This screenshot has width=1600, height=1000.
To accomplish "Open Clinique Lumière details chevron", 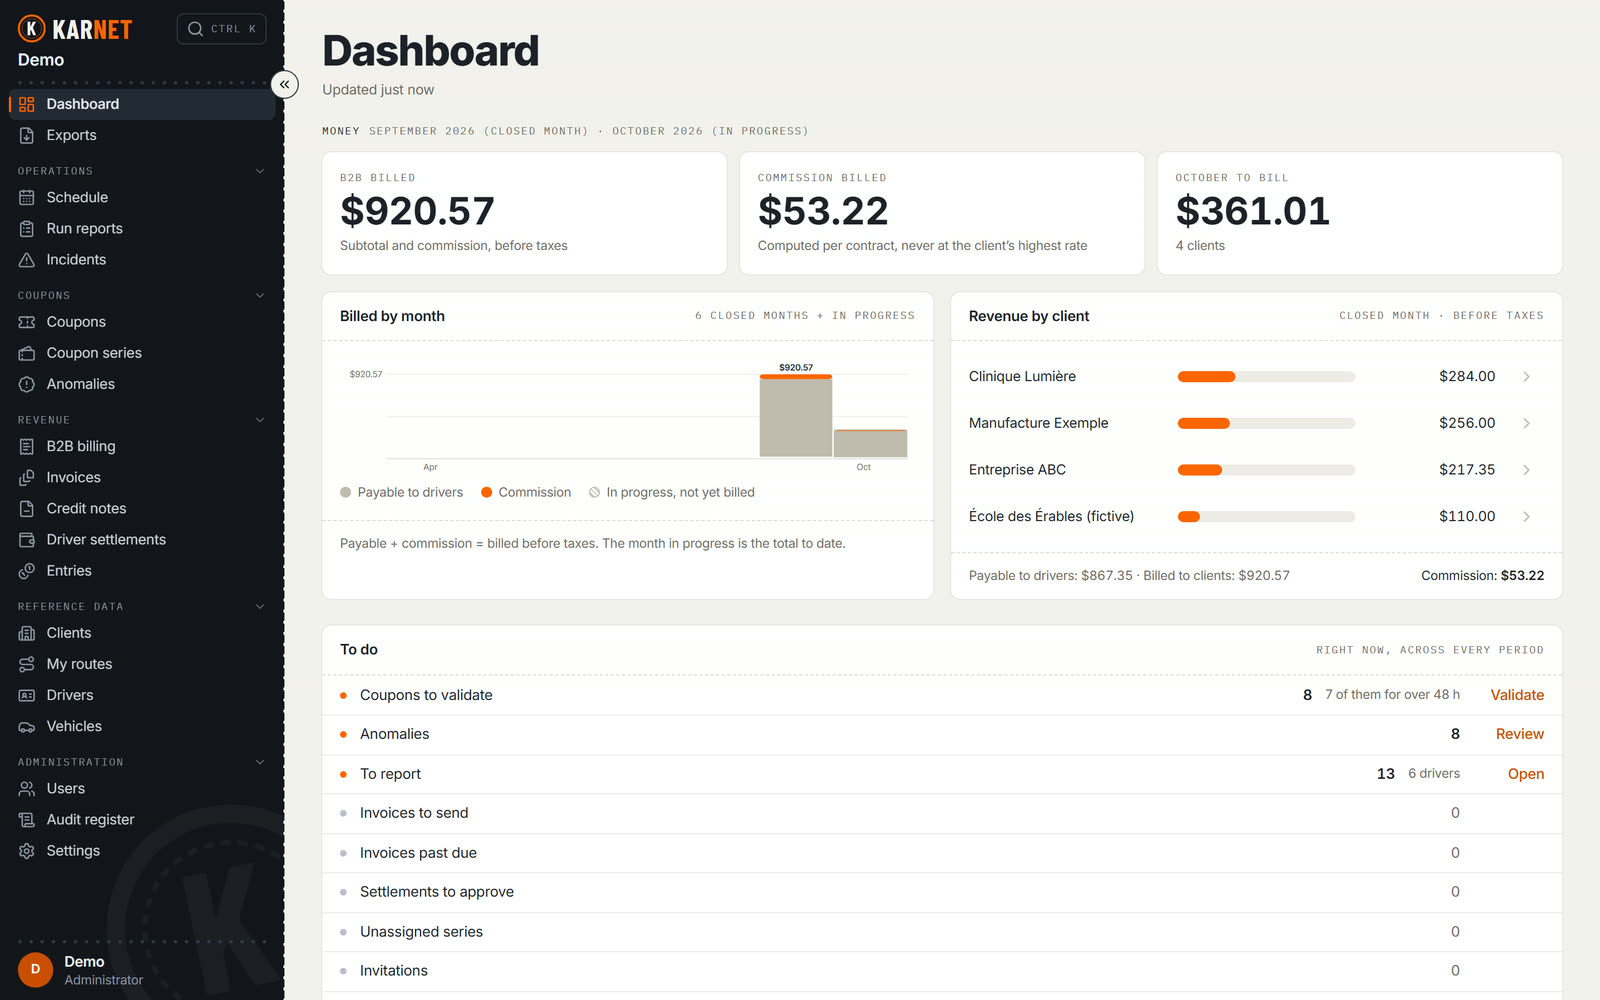I will point(1527,376).
